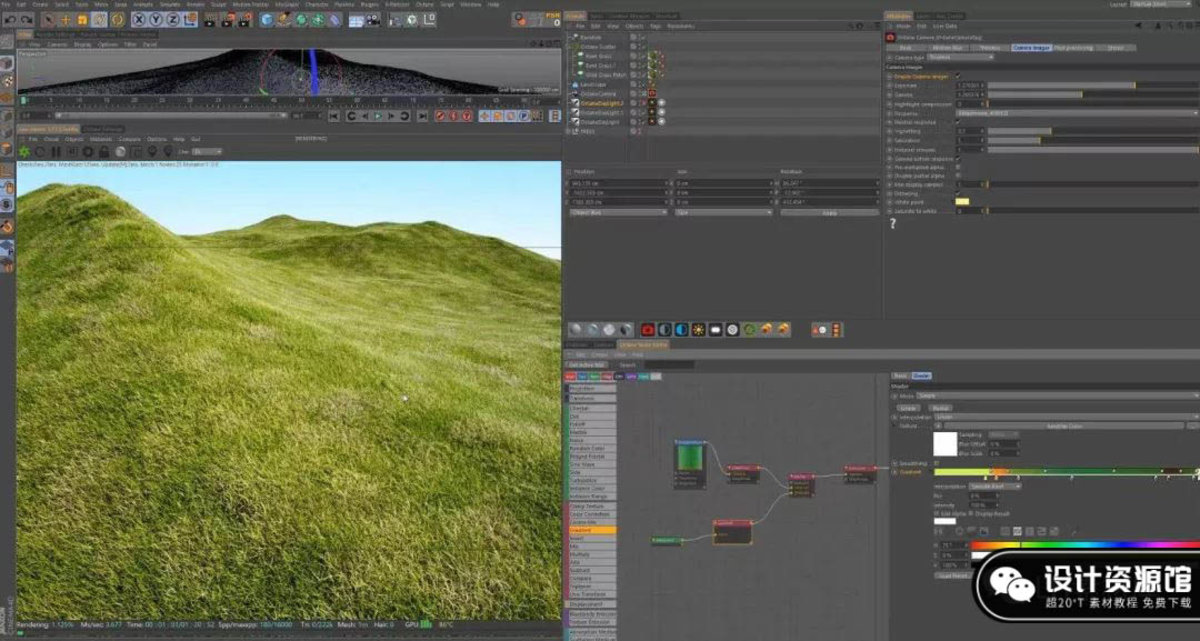Adjust the Exposure slider
Viewport: 1200px width, 641px height.
point(1094,85)
